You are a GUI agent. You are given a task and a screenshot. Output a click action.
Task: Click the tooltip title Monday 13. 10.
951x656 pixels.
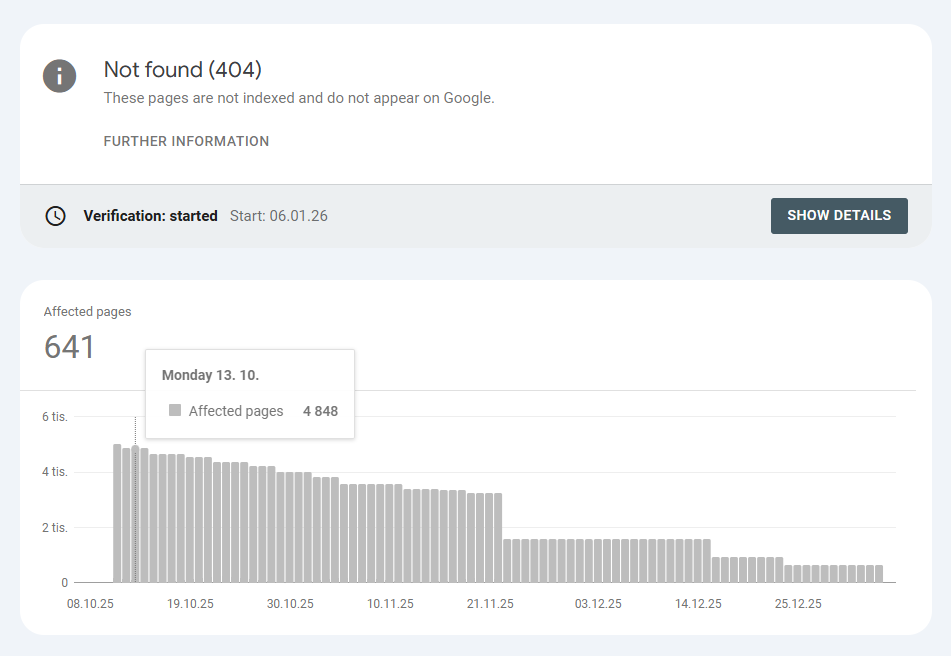[210, 375]
